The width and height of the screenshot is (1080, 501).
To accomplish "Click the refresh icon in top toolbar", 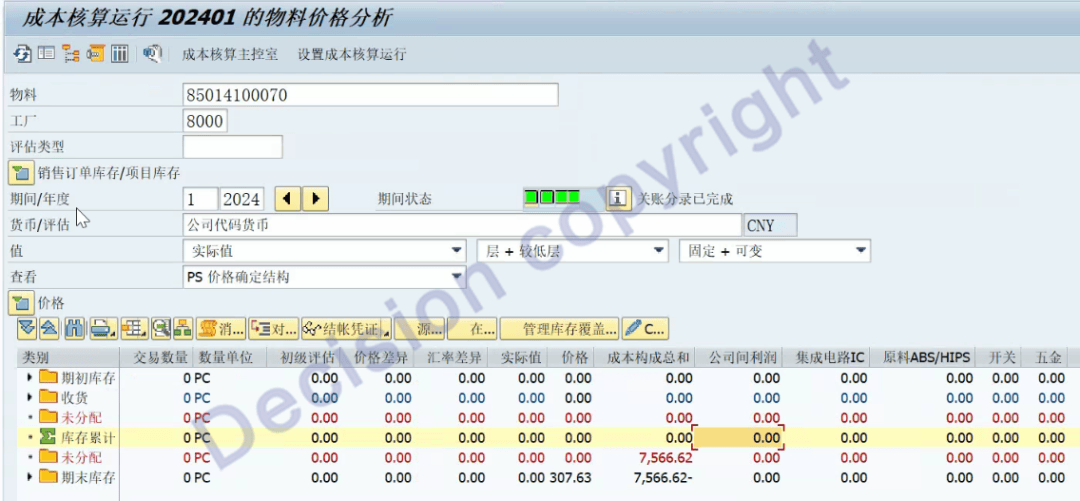I will click(21, 54).
